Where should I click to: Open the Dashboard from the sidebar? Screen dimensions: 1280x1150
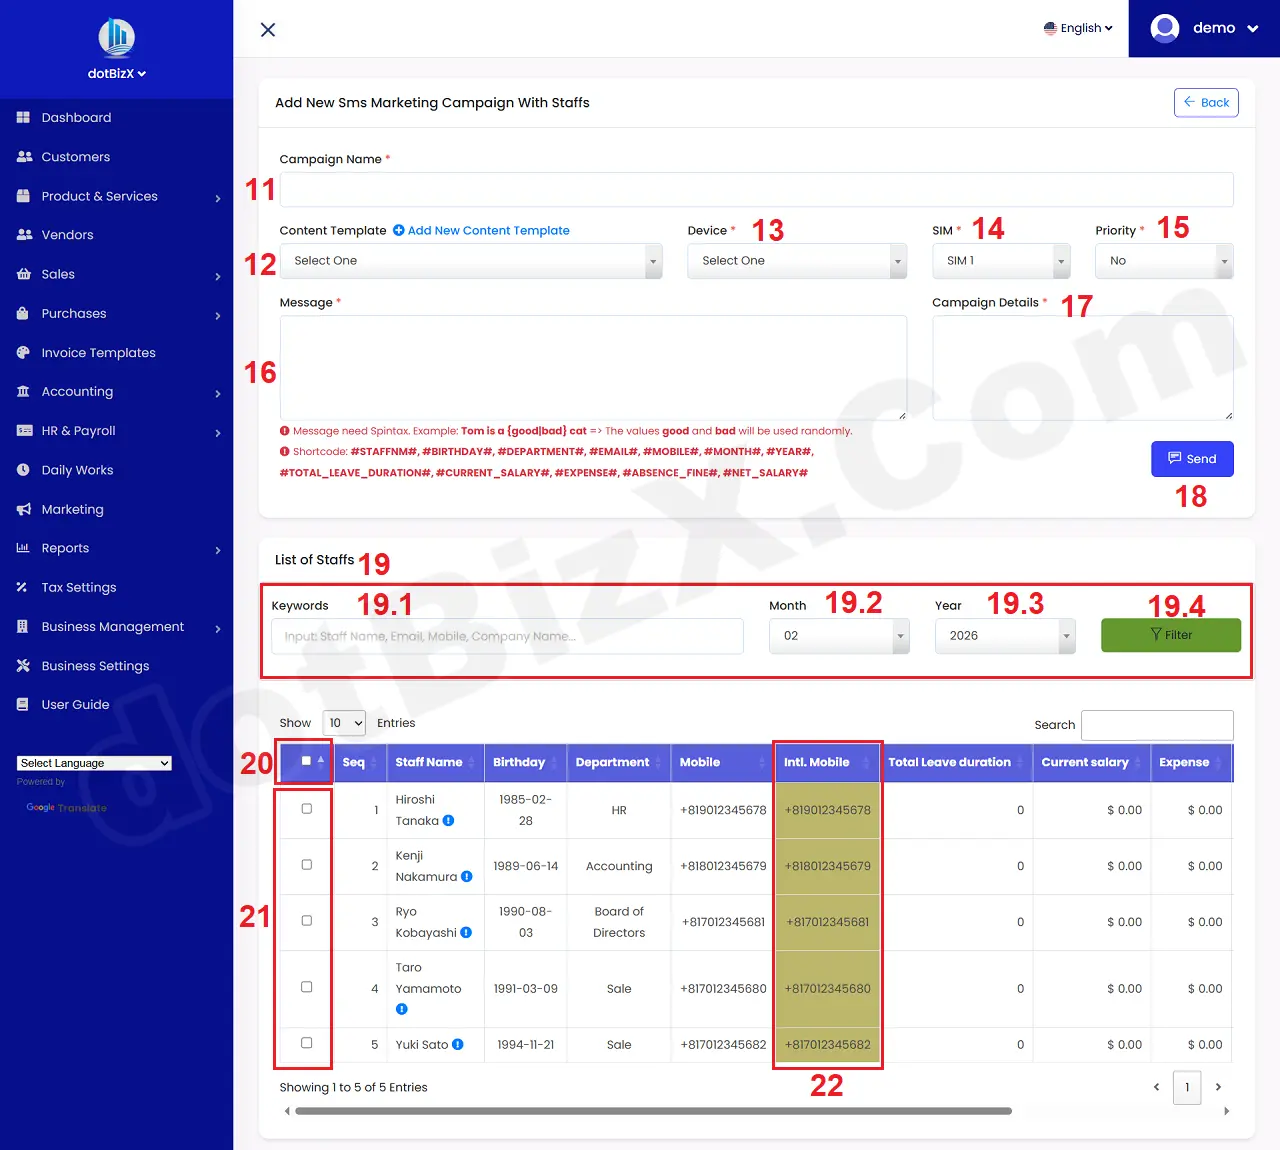(x=75, y=117)
